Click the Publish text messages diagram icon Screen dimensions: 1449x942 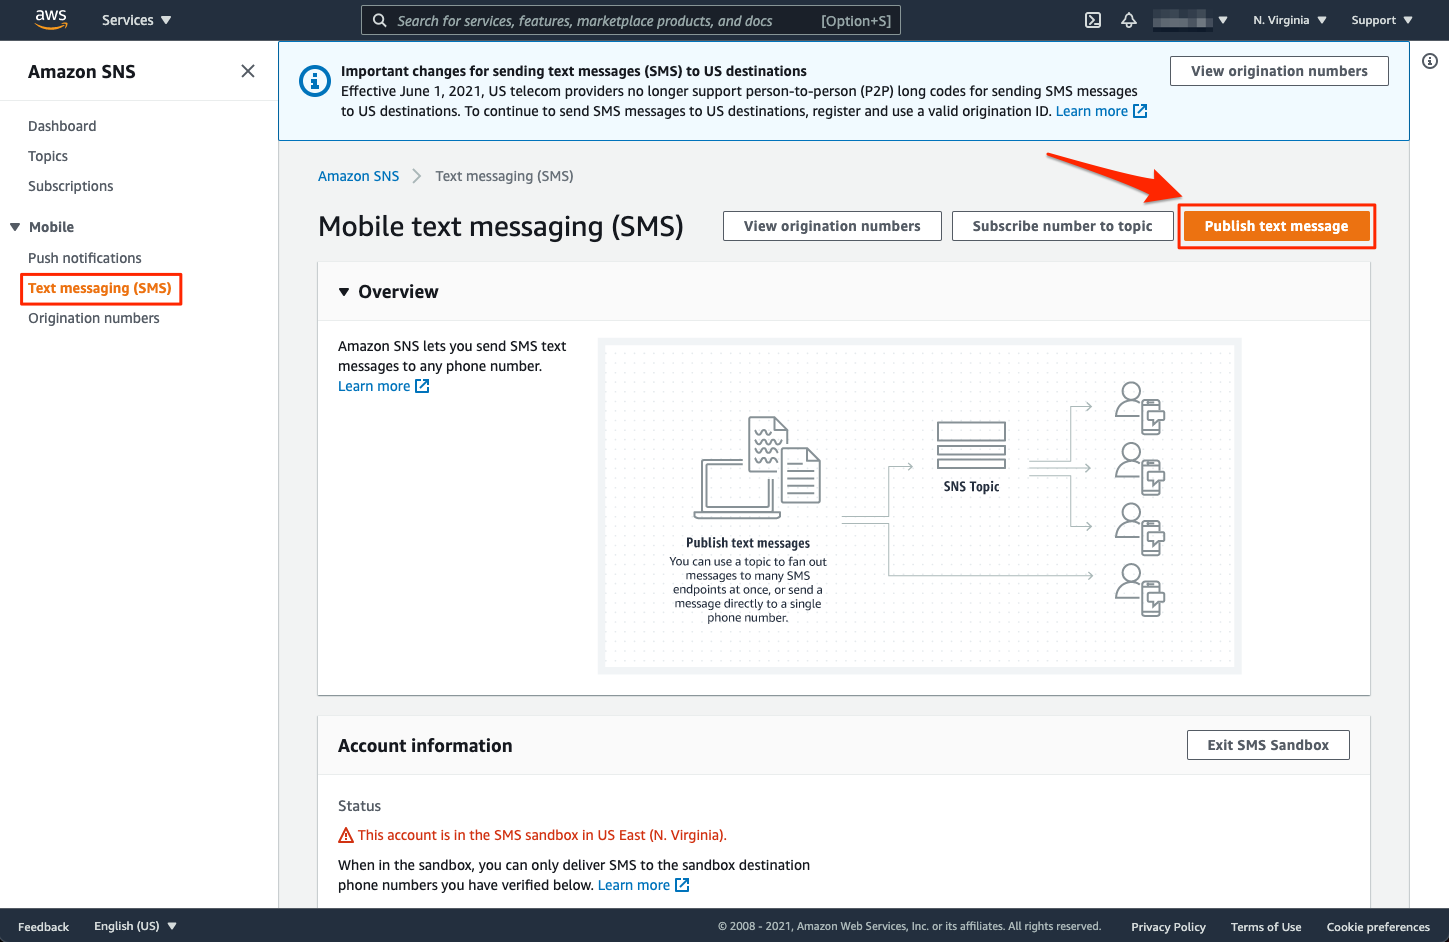pyautogui.click(x=758, y=467)
